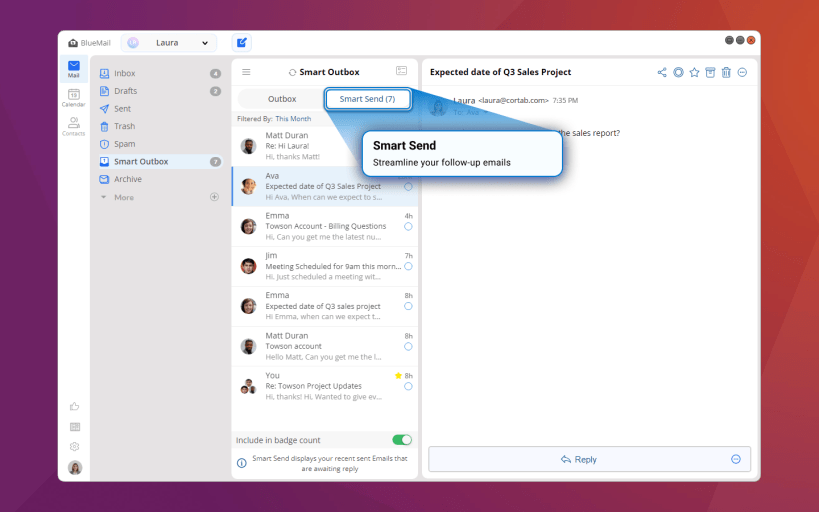Click the grid layout icon in sidebar
Screen dimensions: 819x512
[75, 427]
